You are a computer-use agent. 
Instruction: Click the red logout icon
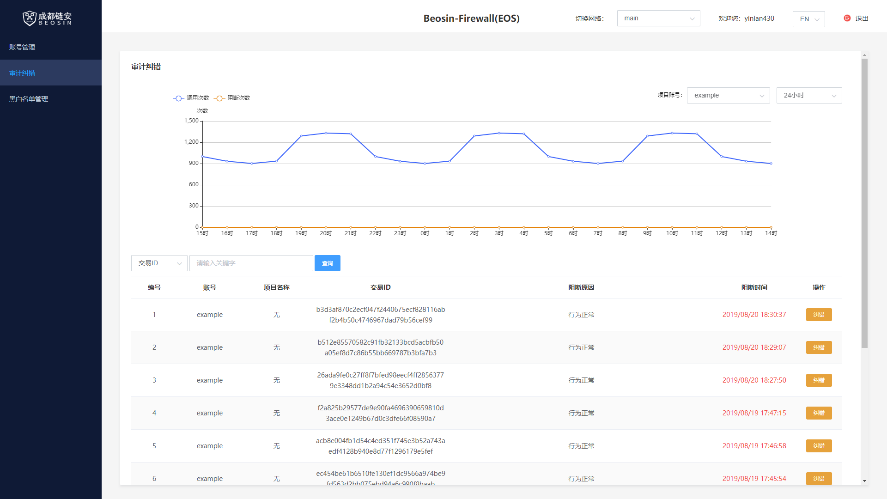(847, 18)
